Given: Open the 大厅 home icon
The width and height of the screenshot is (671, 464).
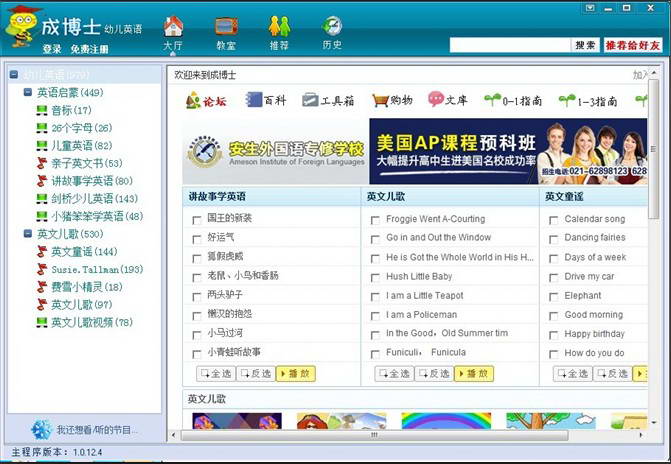Looking at the screenshot, I should tap(173, 27).
